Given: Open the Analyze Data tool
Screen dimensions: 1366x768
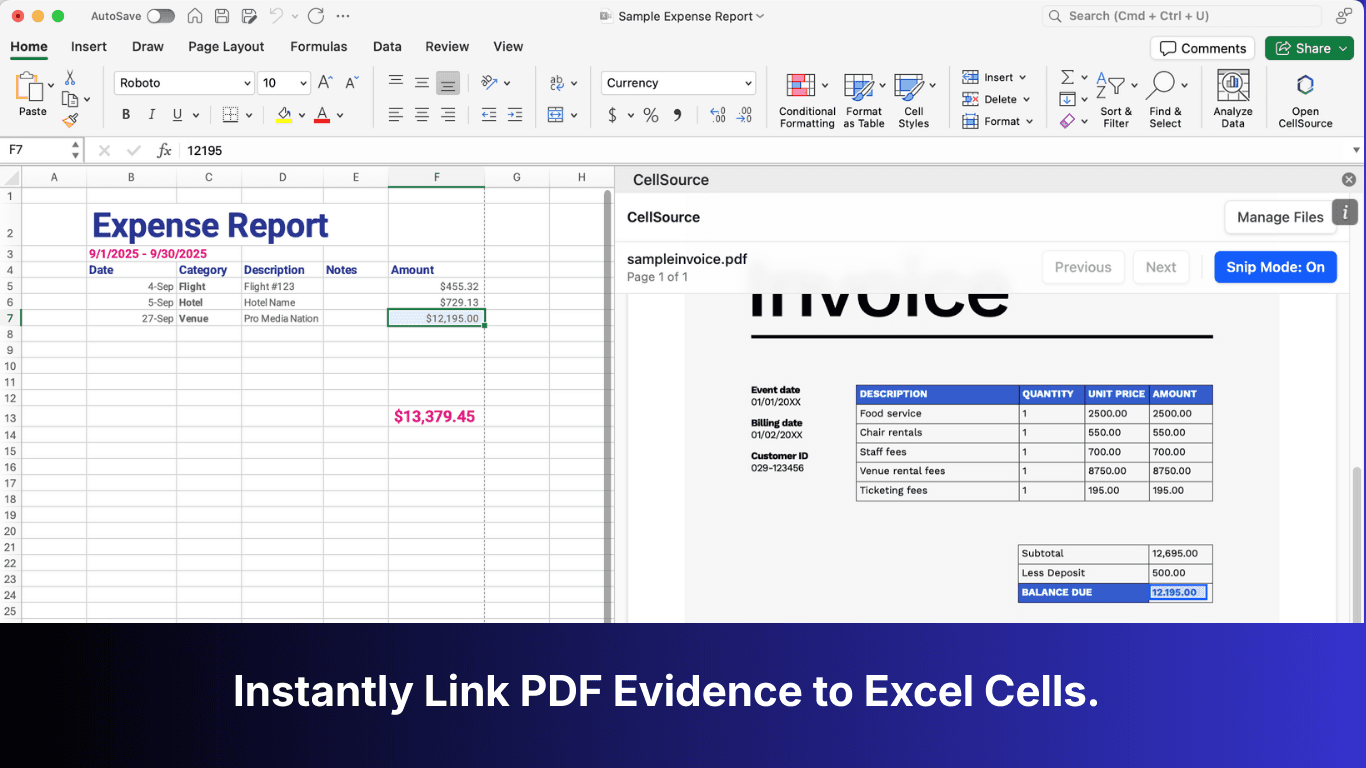Looking at the screenshot, I should point(1232,97).
